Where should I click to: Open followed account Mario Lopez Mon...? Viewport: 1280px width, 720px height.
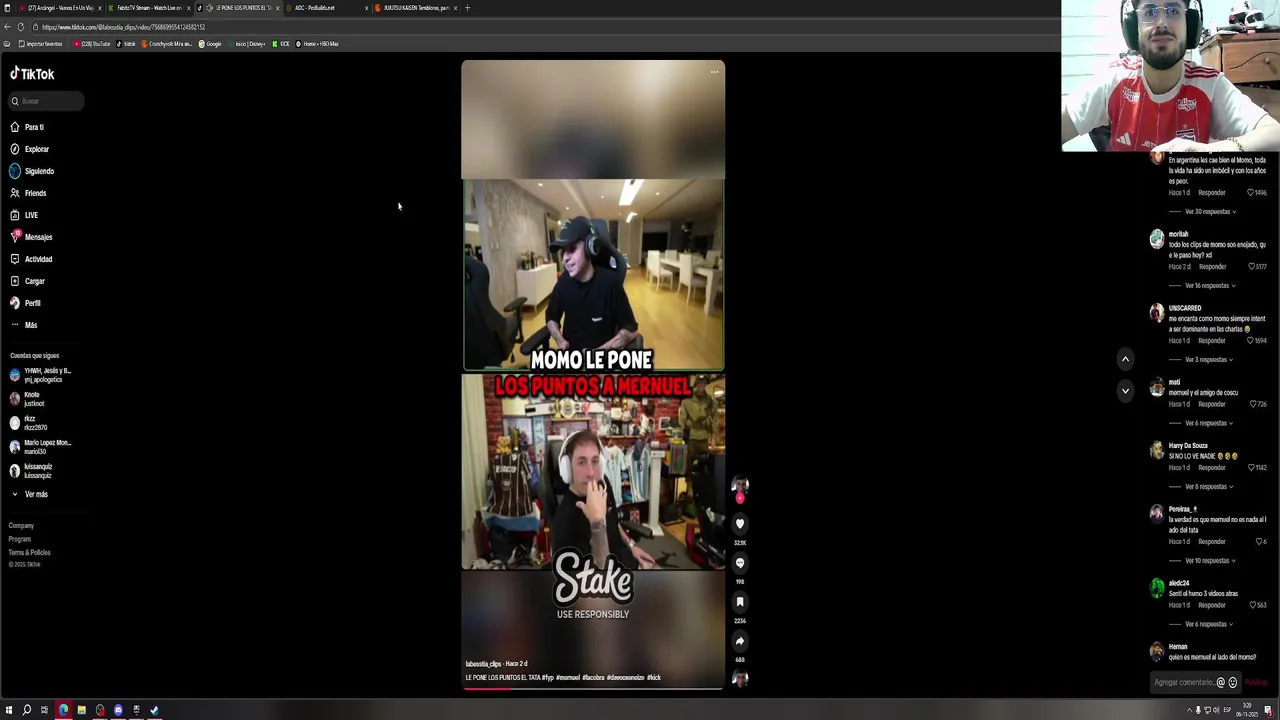point(40,447)
